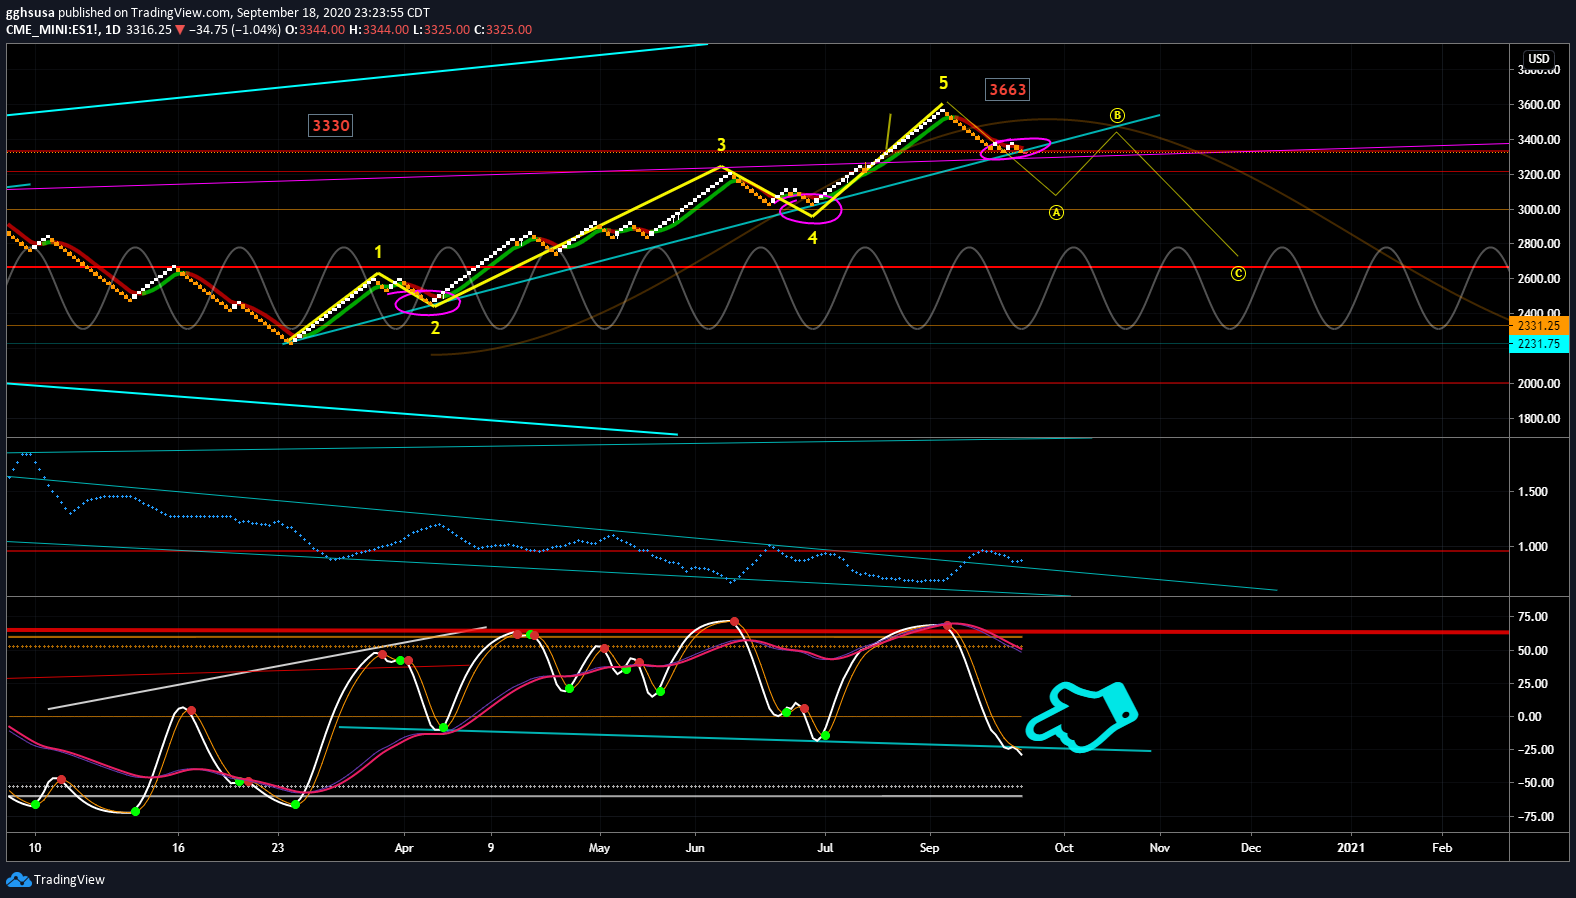Click the yellow wave 4 label

pos(813,238)
